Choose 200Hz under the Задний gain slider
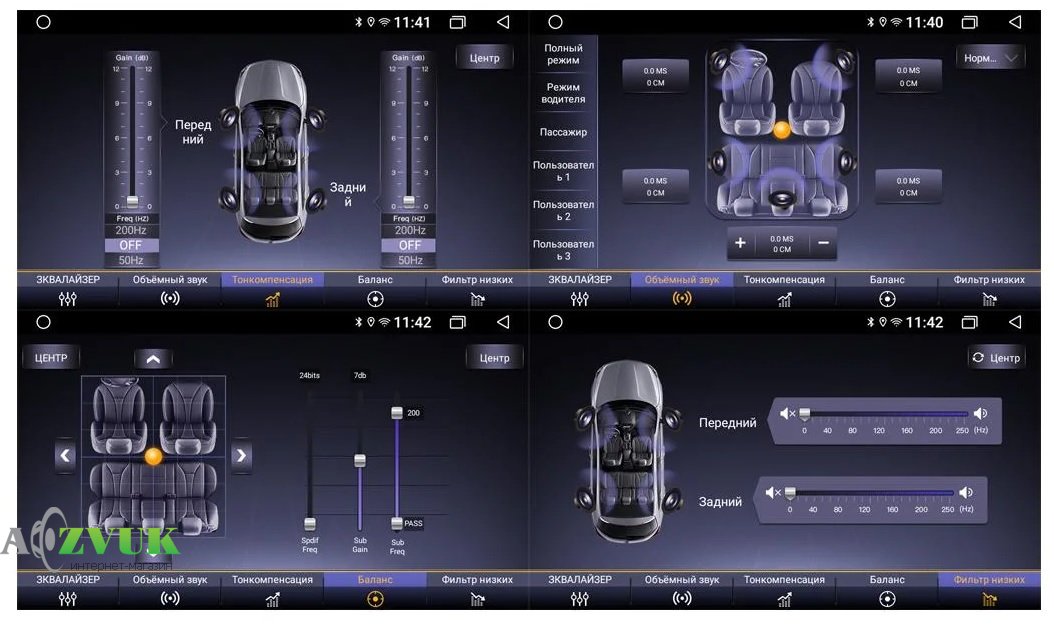1054x632 pixels. coord(409,231)
